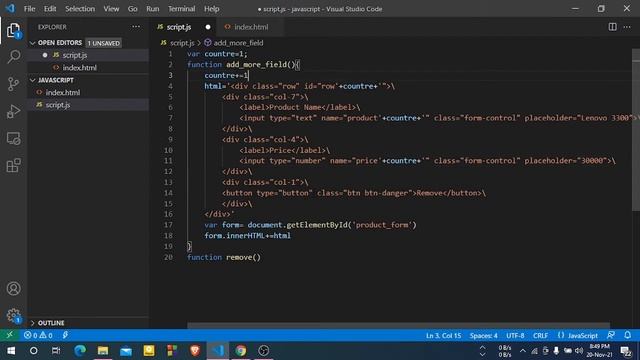Open the File menu
Image resolution: width=640 pixels, height=360 pixels.
click(x=29, y=9)
